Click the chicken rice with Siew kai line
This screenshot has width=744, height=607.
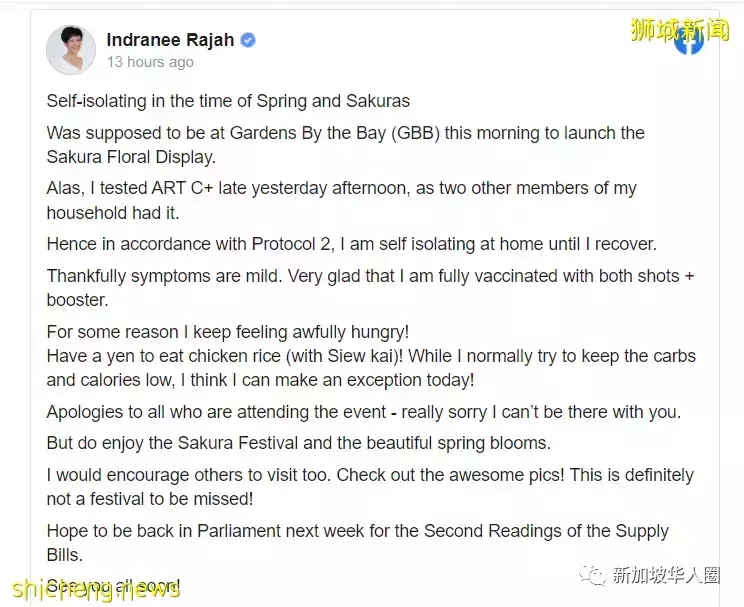pos(371,356)
